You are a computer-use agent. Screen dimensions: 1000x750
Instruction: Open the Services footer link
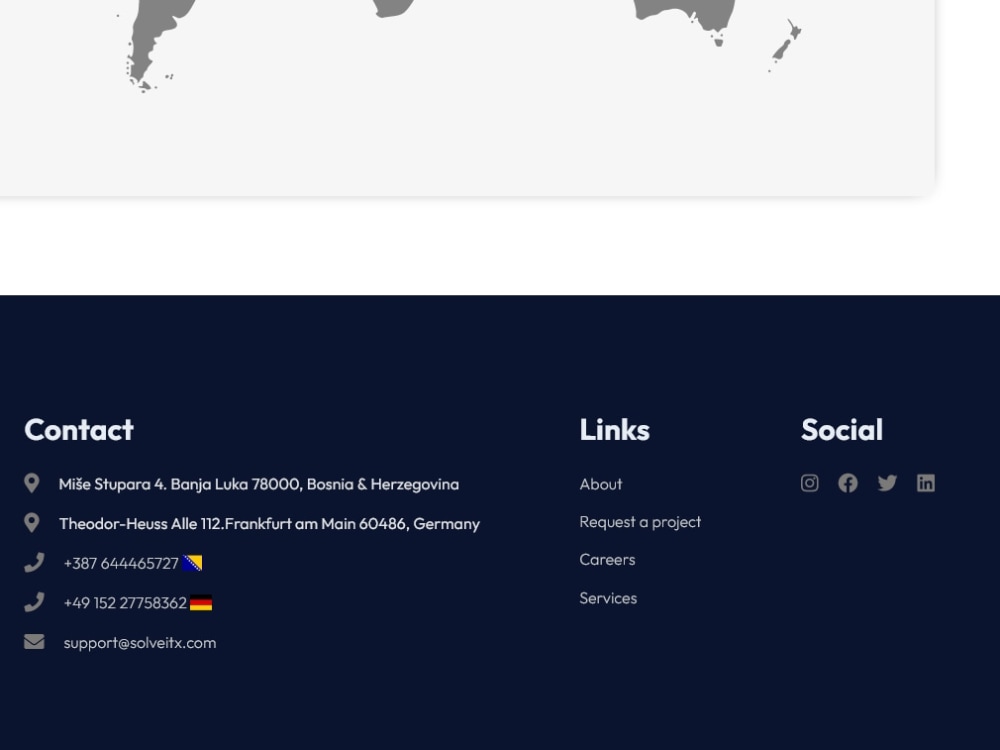608,598
